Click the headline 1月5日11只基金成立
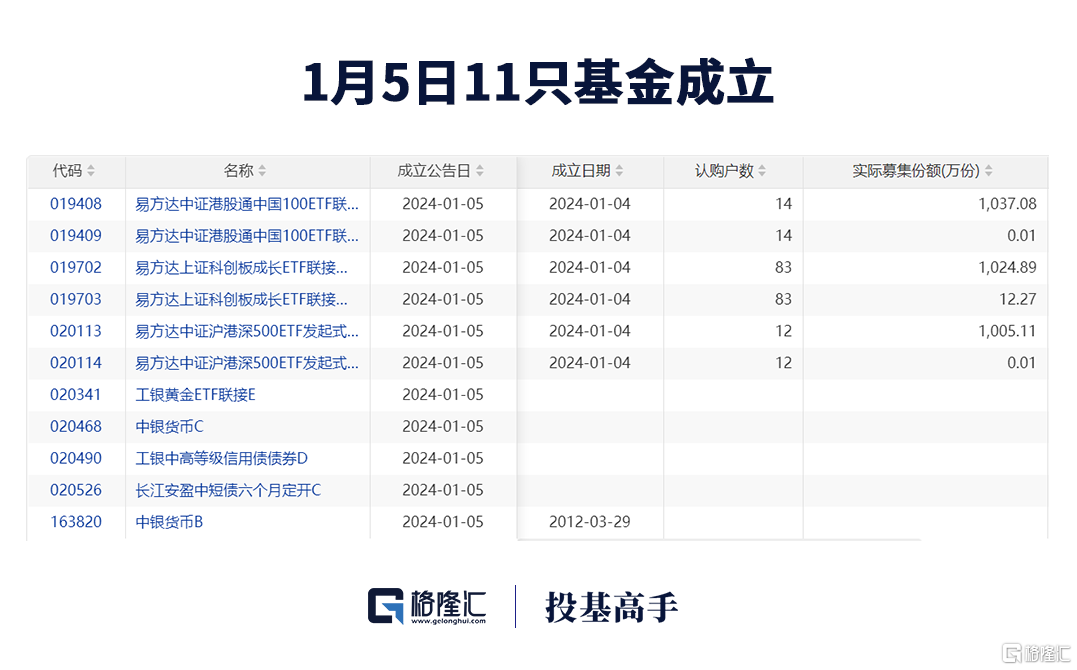The width and height of the screenshot is (1077, 670). (538, 83)
